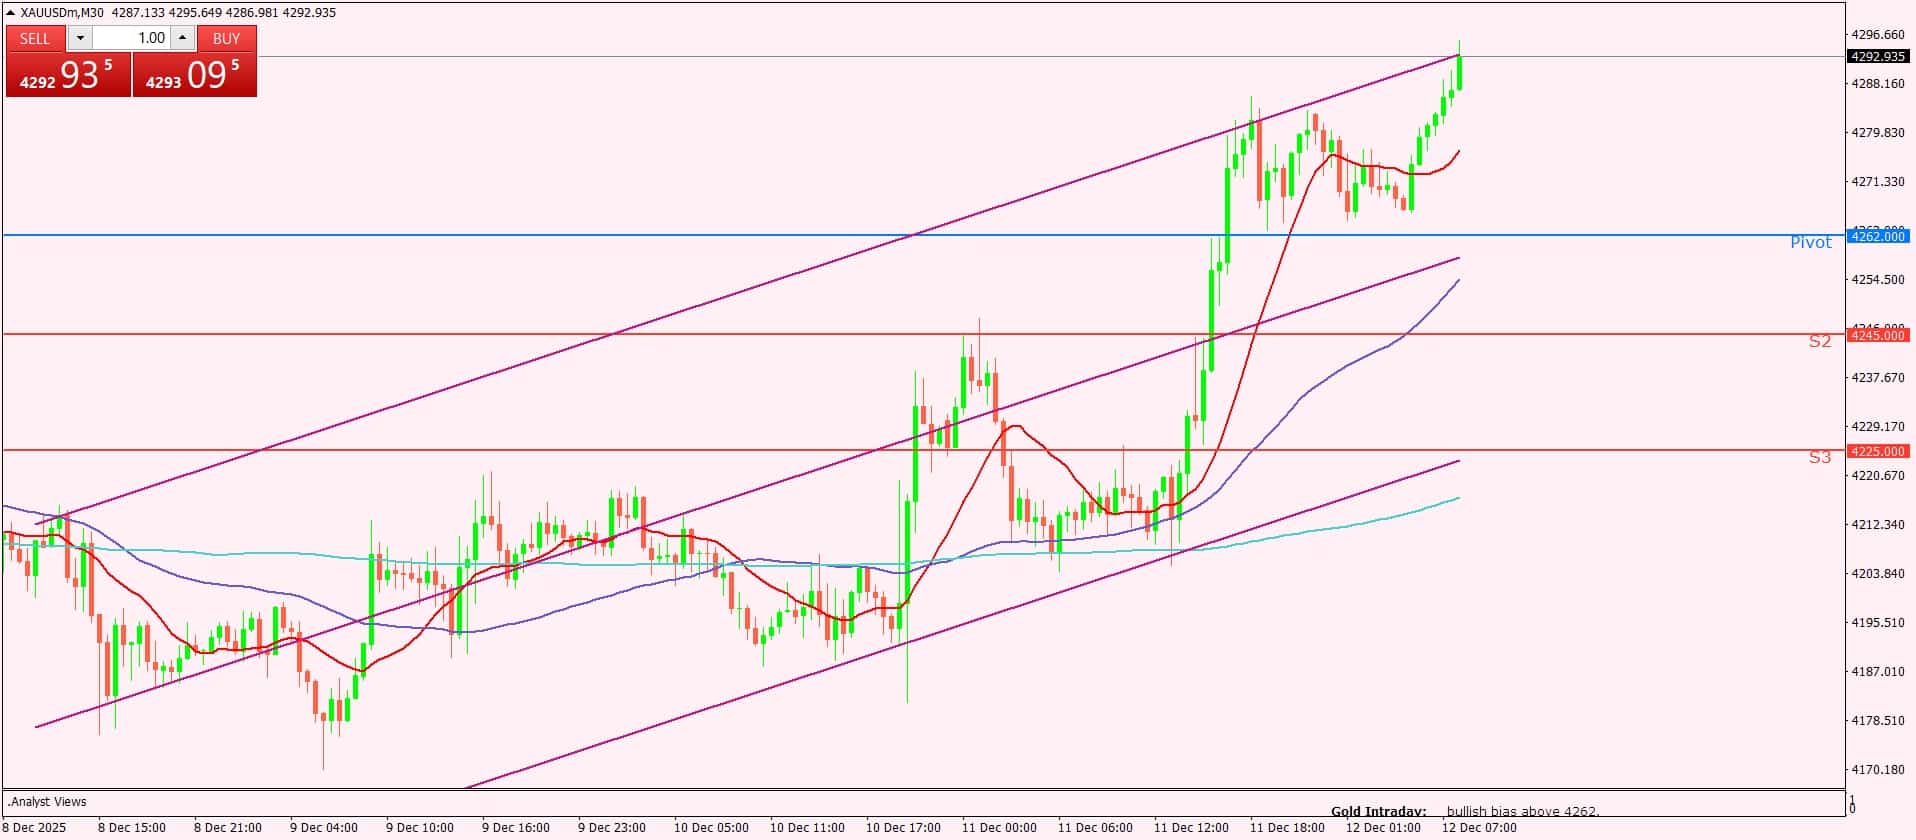
Task: Click the 'bullish bias above 4262.' text
Action: pos(1523,812)
